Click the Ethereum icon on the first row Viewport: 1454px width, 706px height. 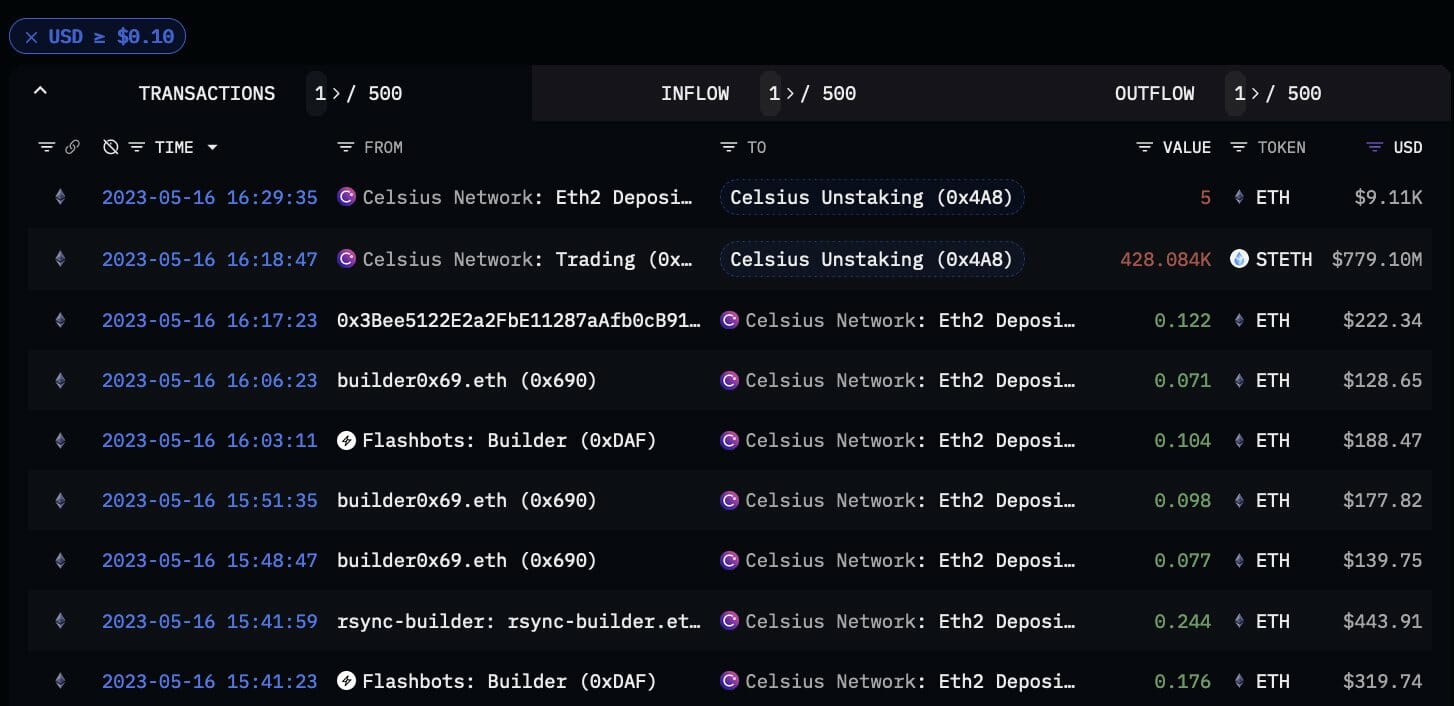(x=60, y=198)
